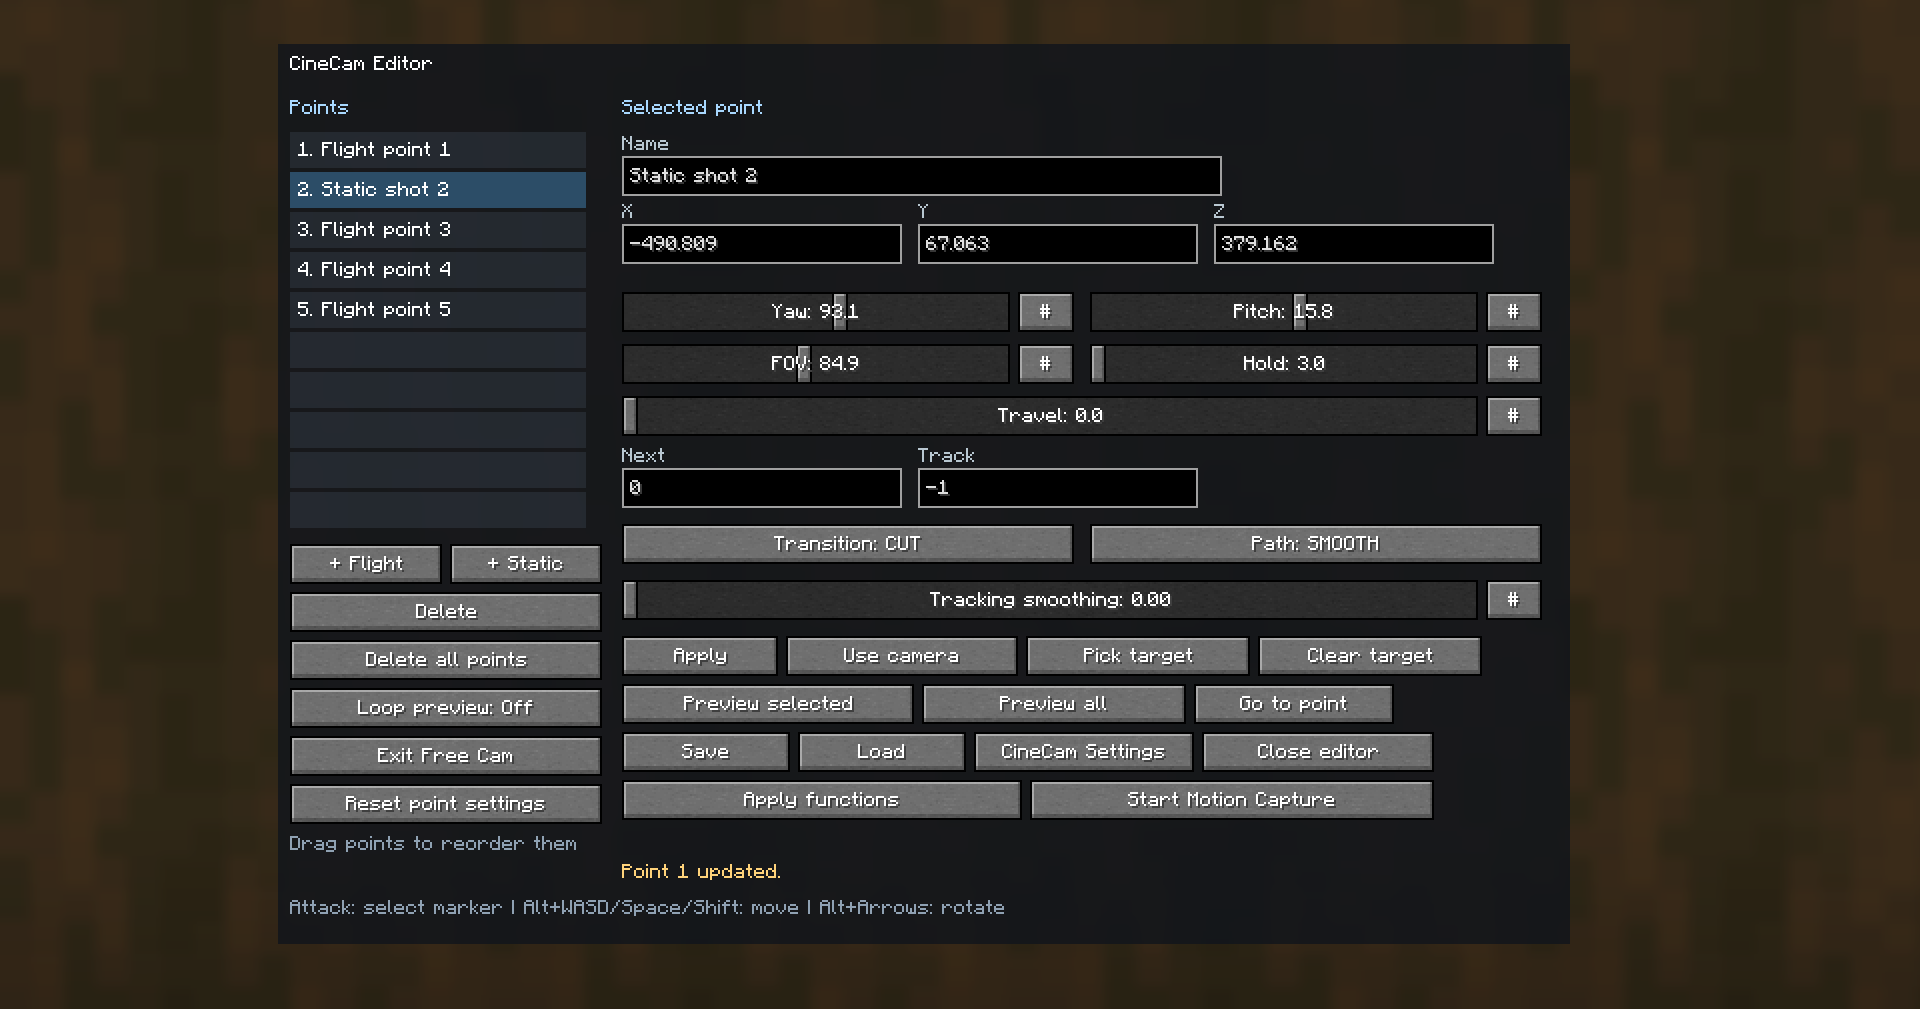Click the Load button

tap(881, 752)
